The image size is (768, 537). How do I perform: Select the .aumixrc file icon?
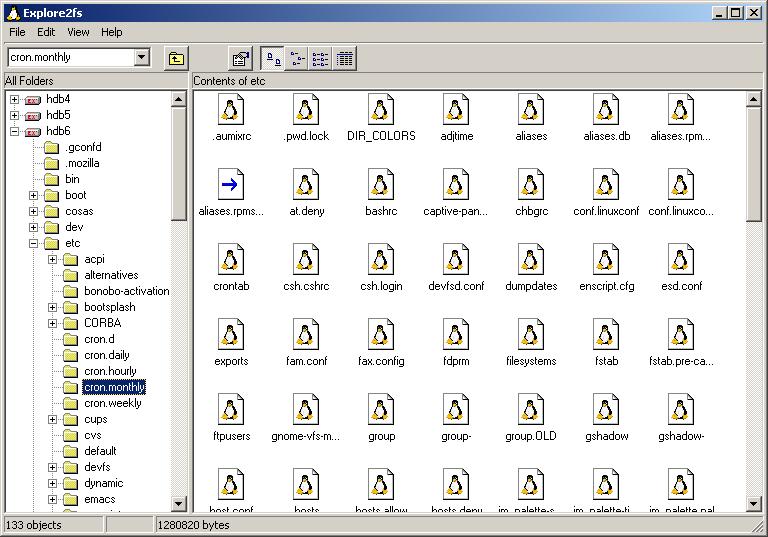click(x=231, y=109)
